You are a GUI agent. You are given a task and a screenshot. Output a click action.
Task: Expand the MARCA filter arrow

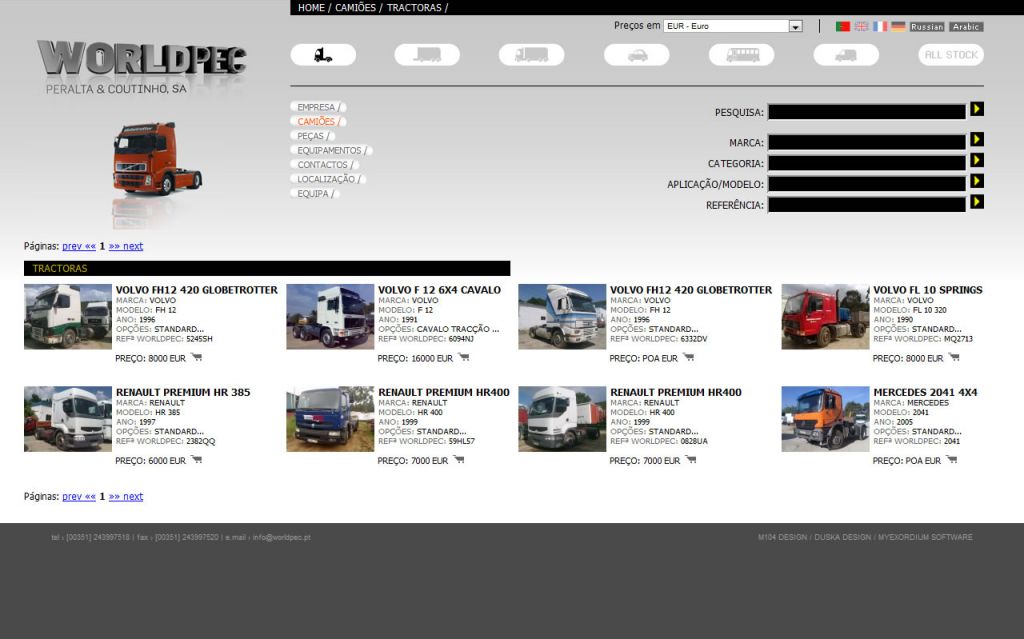click(x=977, y=140)
